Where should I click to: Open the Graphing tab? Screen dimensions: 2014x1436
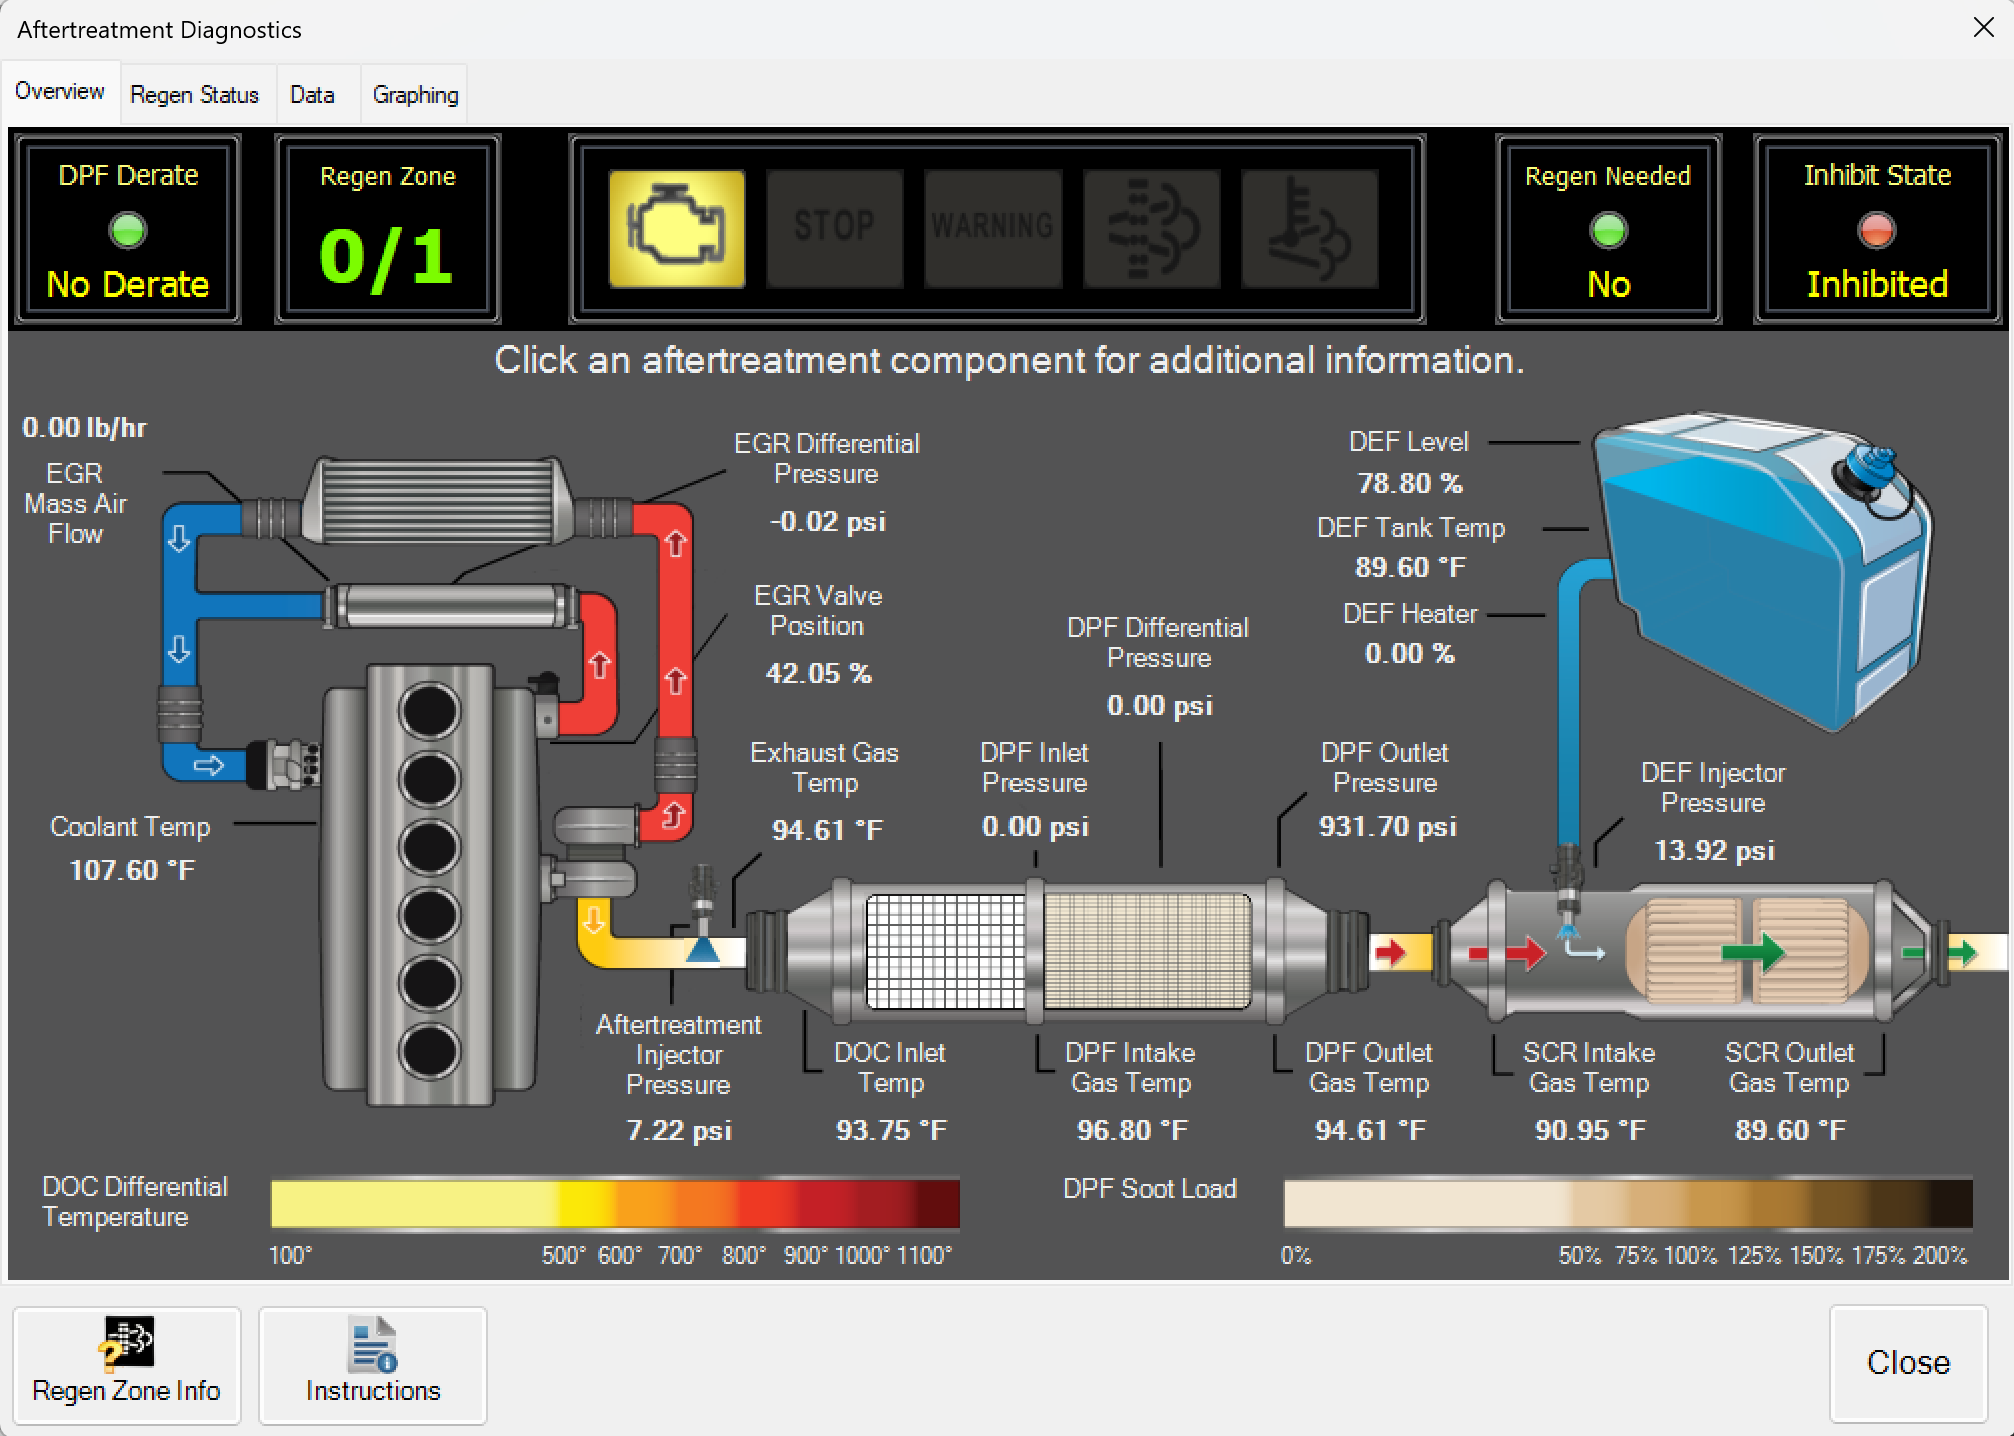[x=414, y=93]
